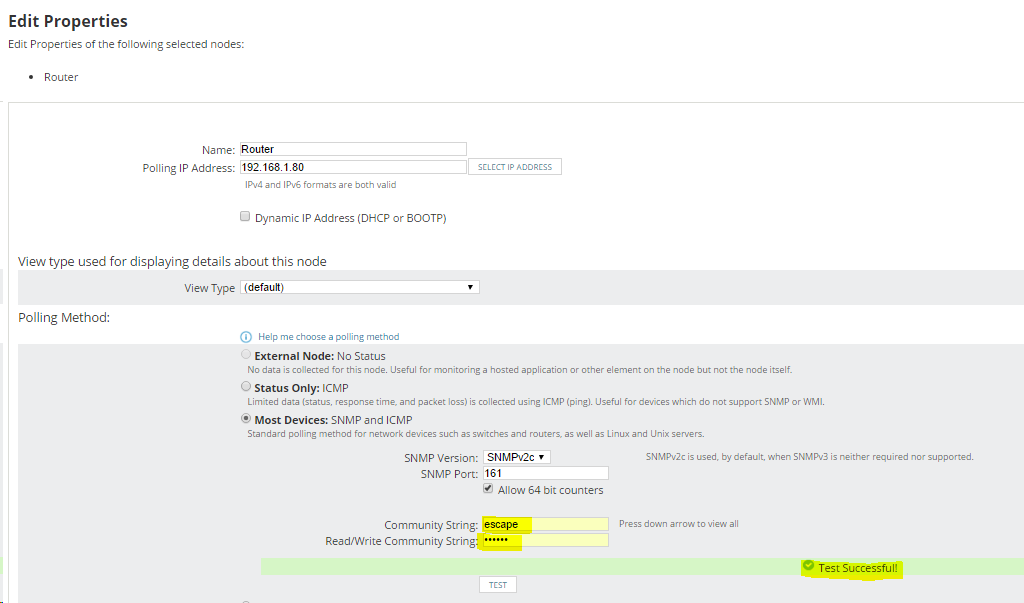Select External Node: No Status polling
The height and width of the screenshot is (603, 1024).
coord(246,354)
